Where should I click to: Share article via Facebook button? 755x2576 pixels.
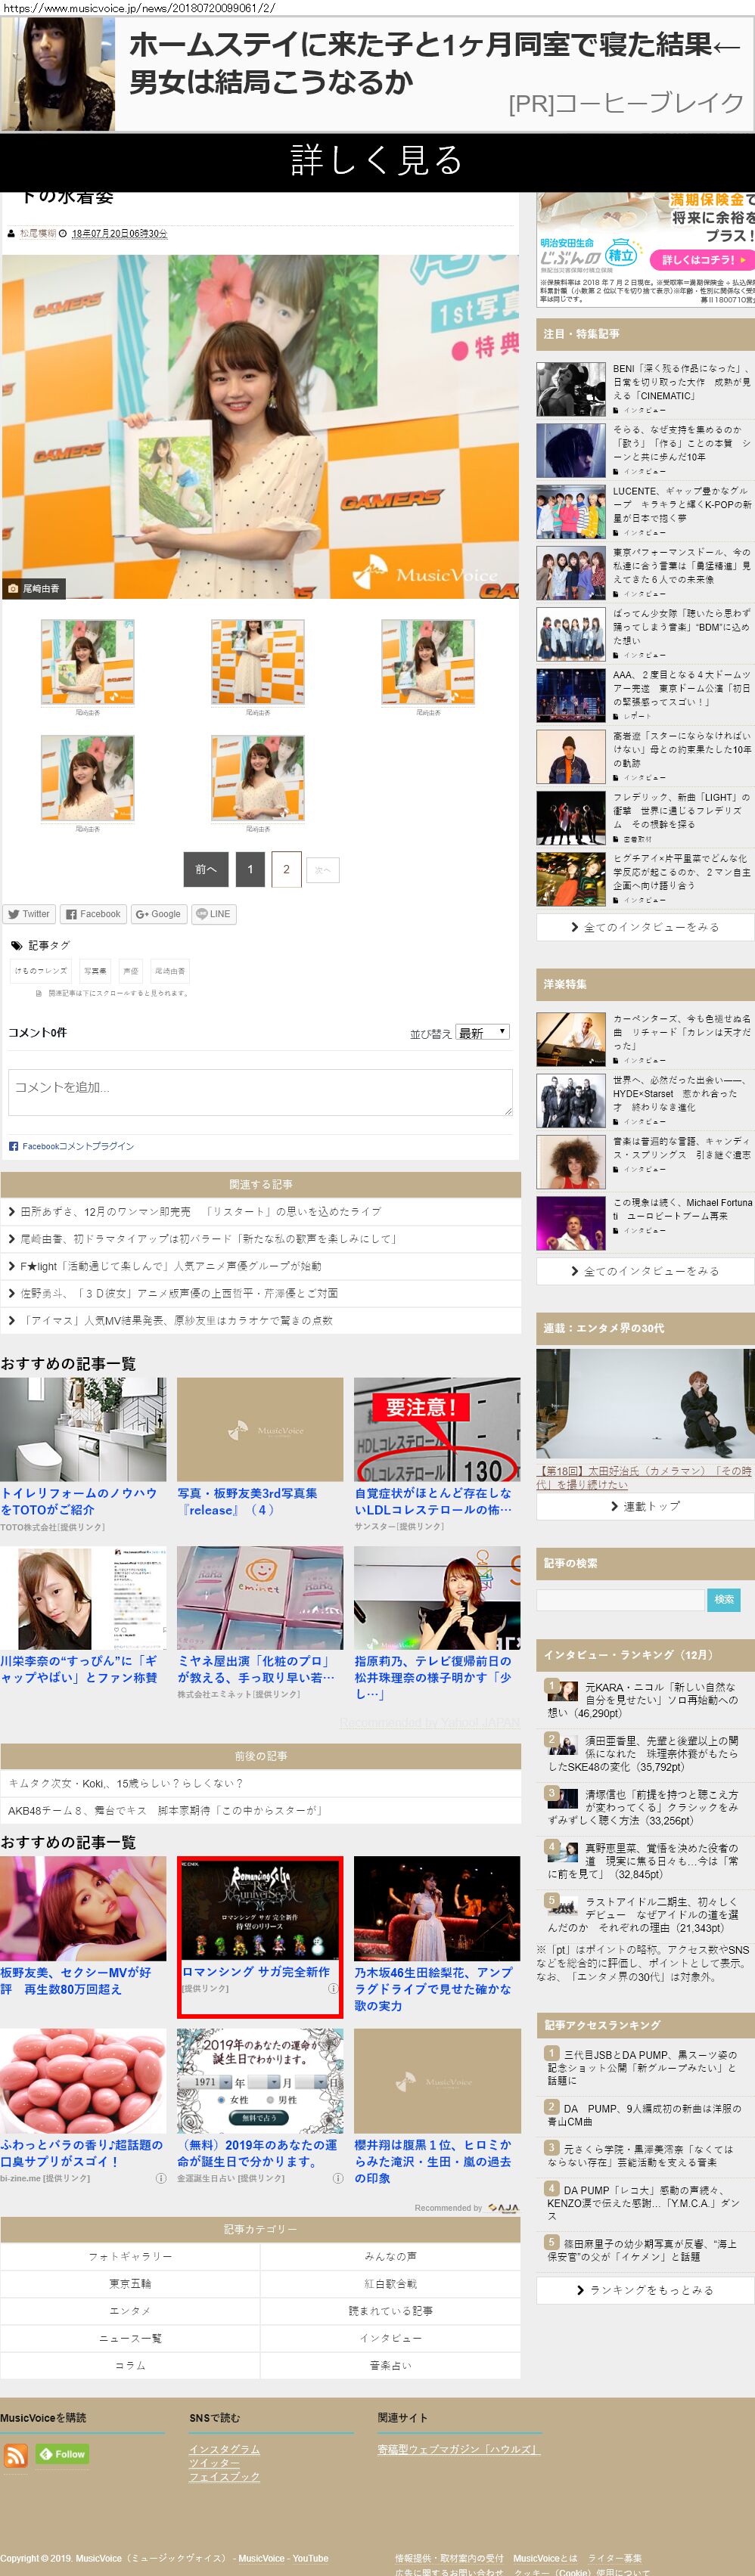93,913
